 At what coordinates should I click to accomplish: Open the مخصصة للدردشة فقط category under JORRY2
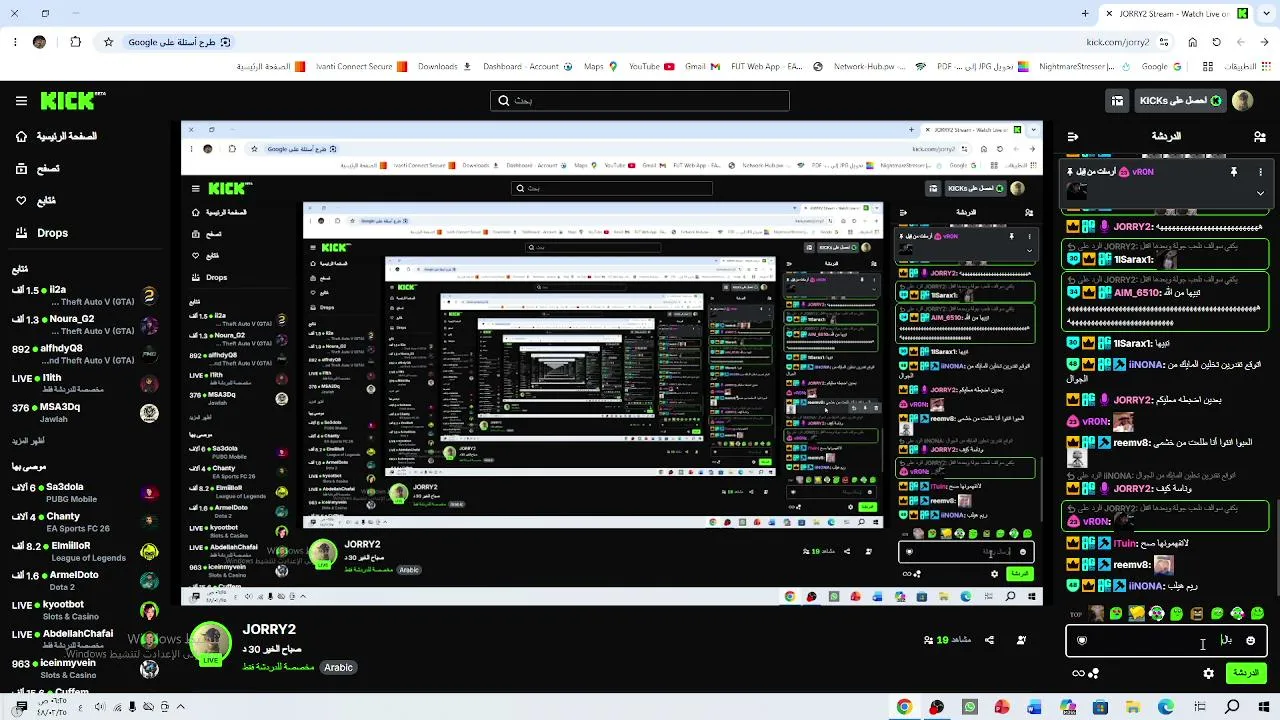pos(279,667)
